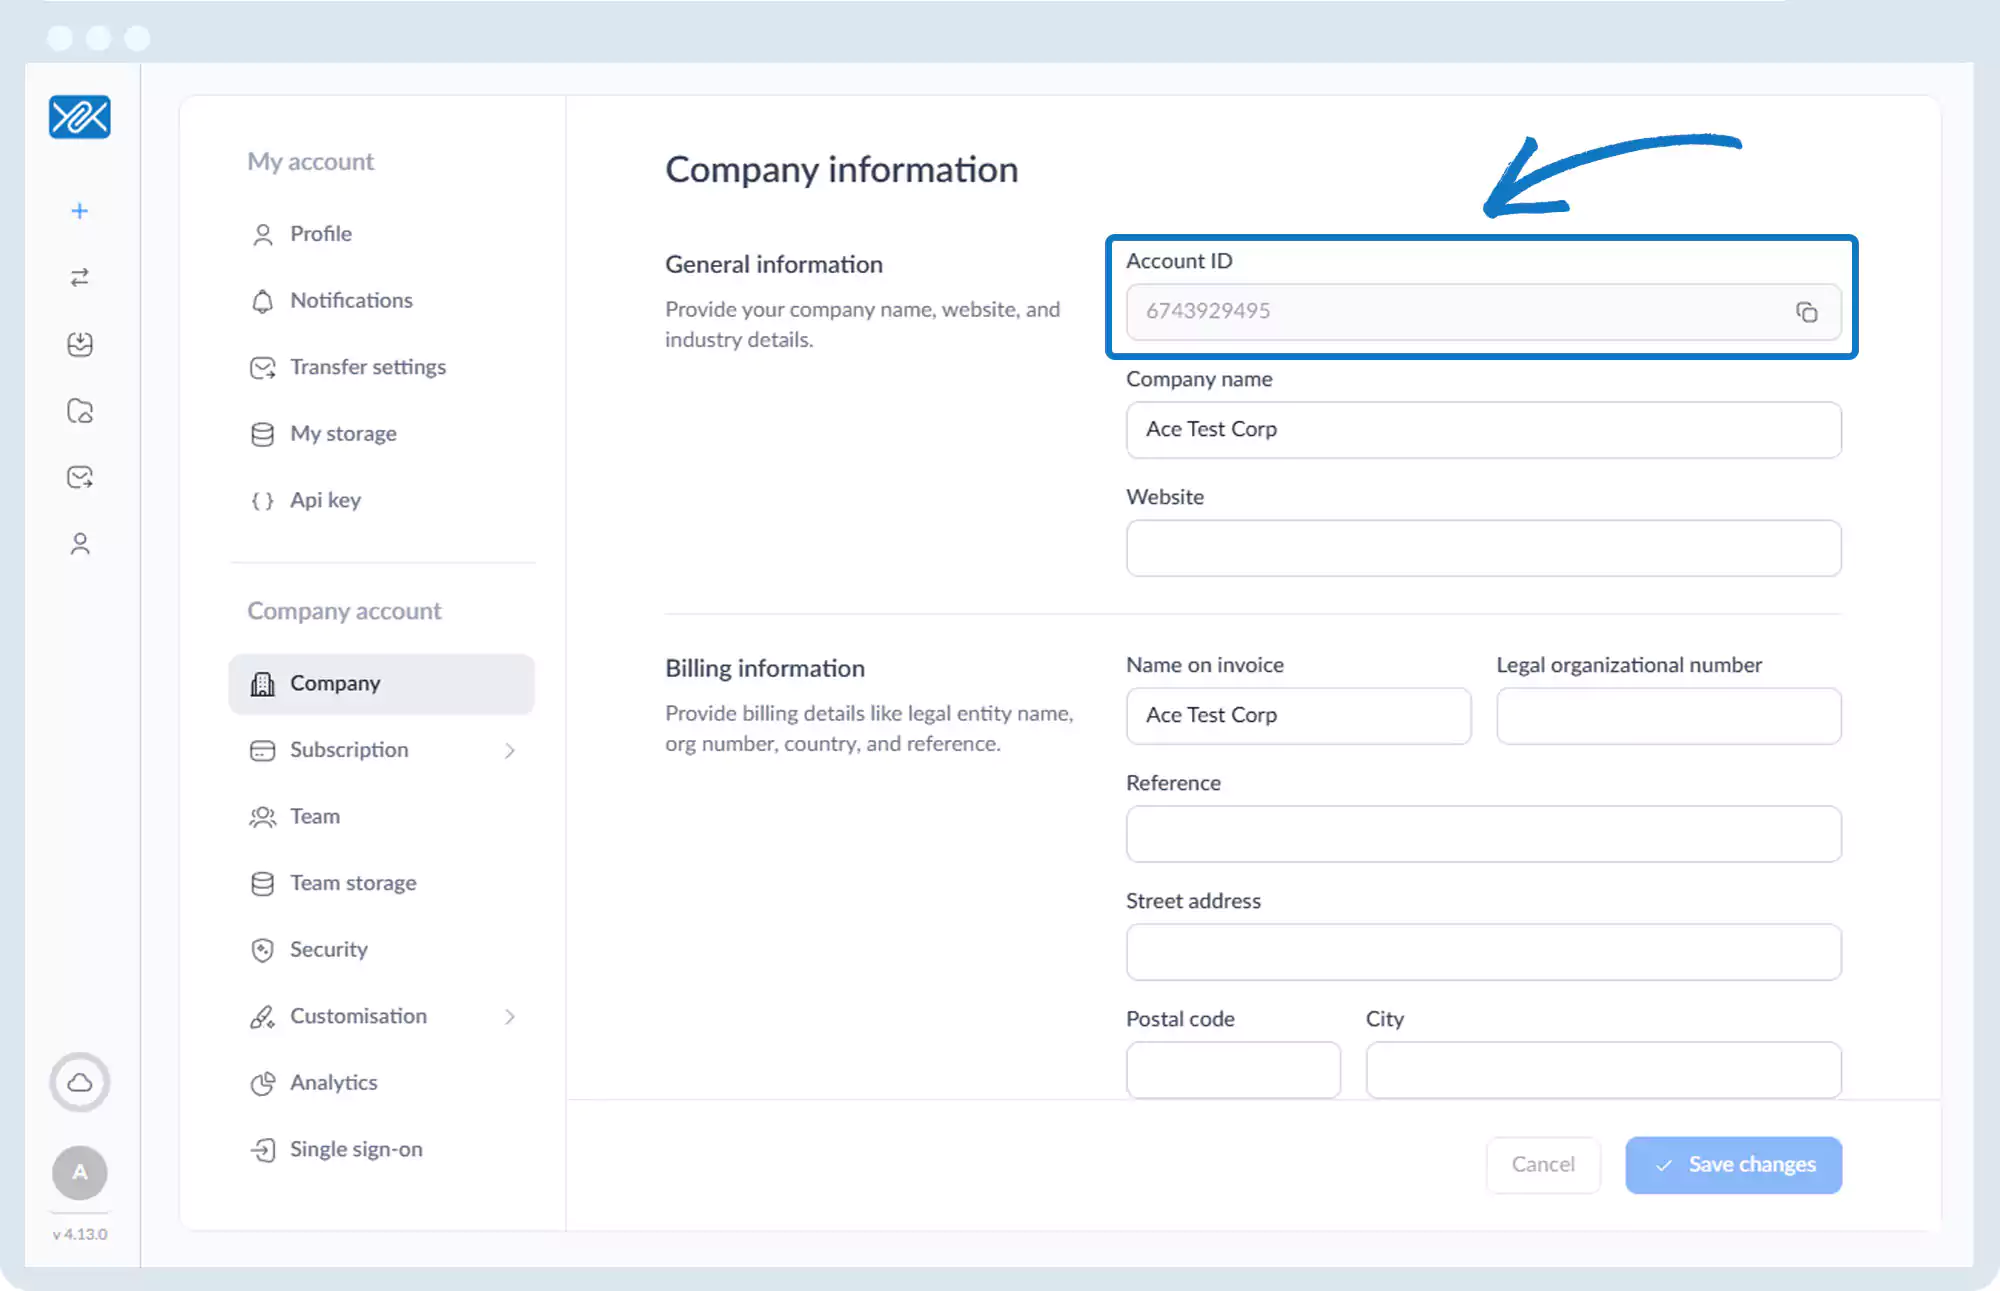Click the cloud status icon
The height and width of the screenshot is (1291, 2000).
coord(80,1082)
